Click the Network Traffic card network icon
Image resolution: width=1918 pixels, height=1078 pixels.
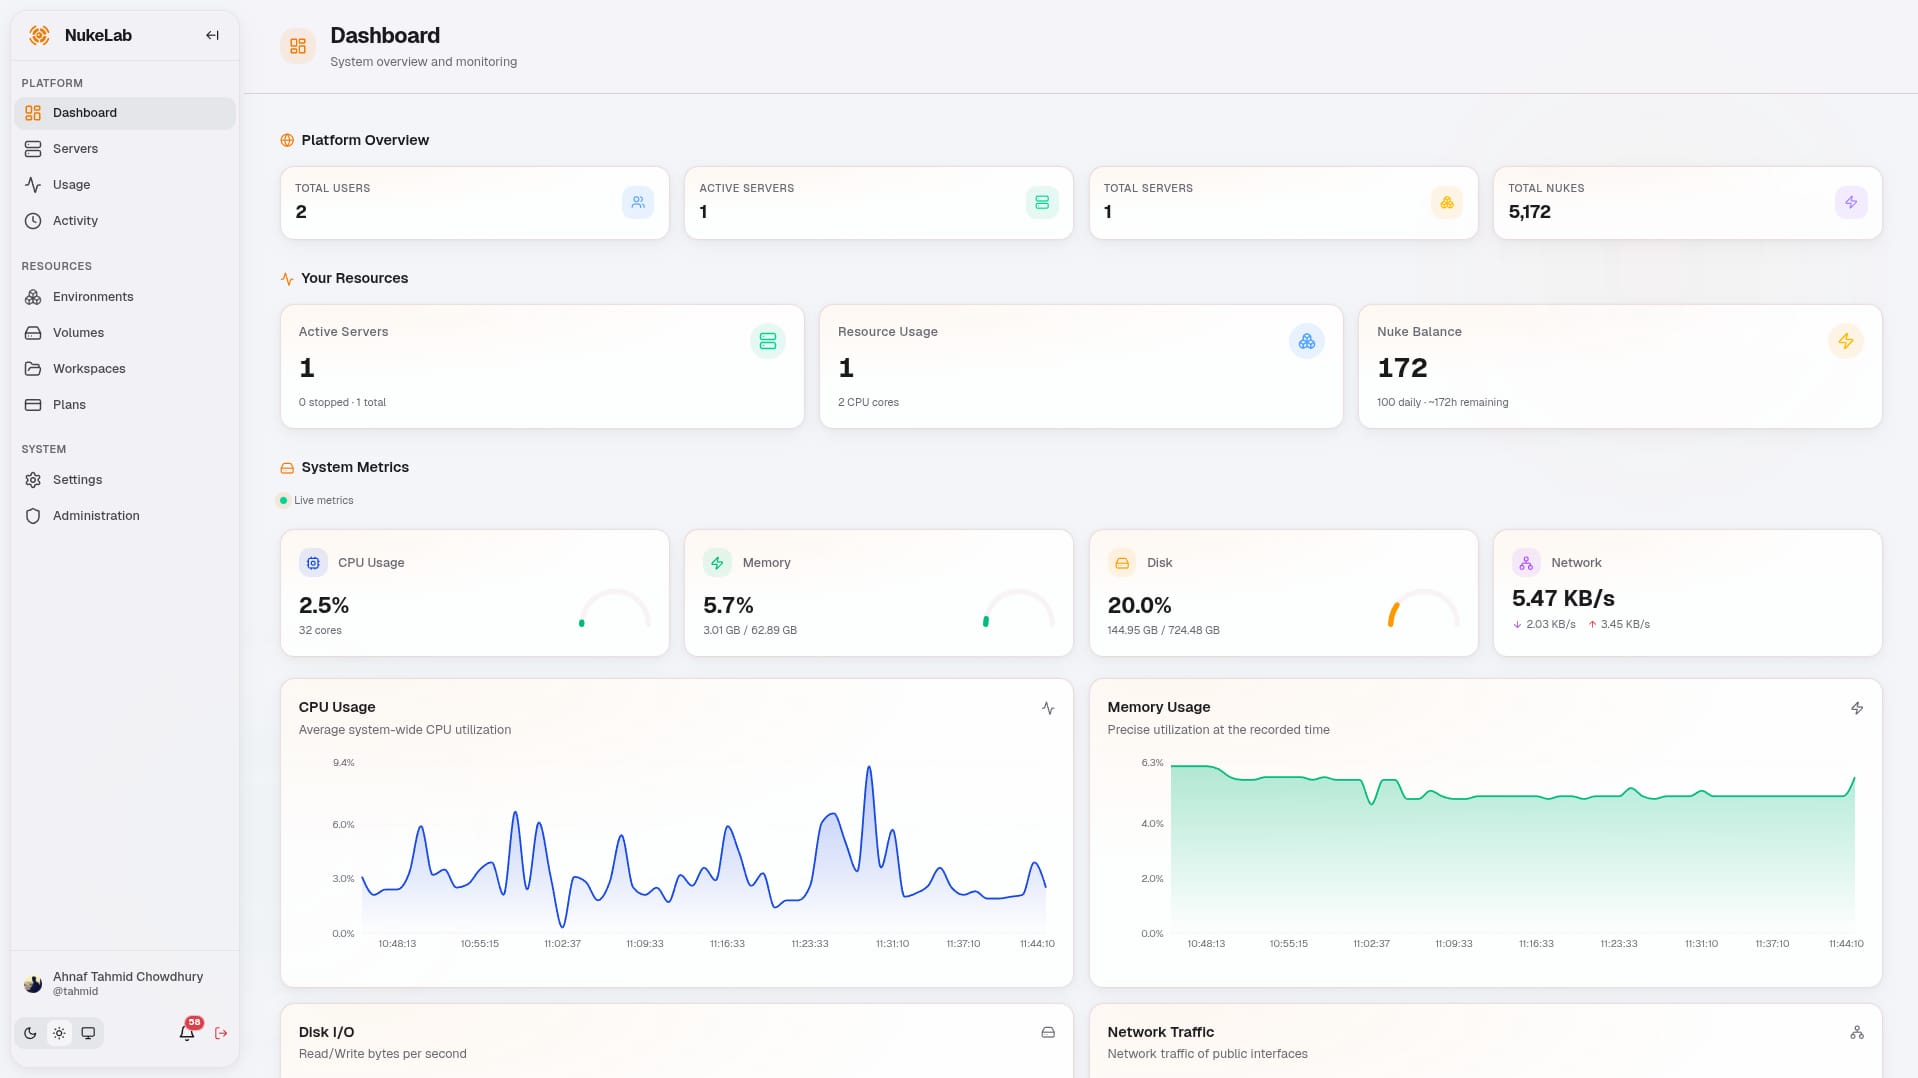(1857, 1032)
